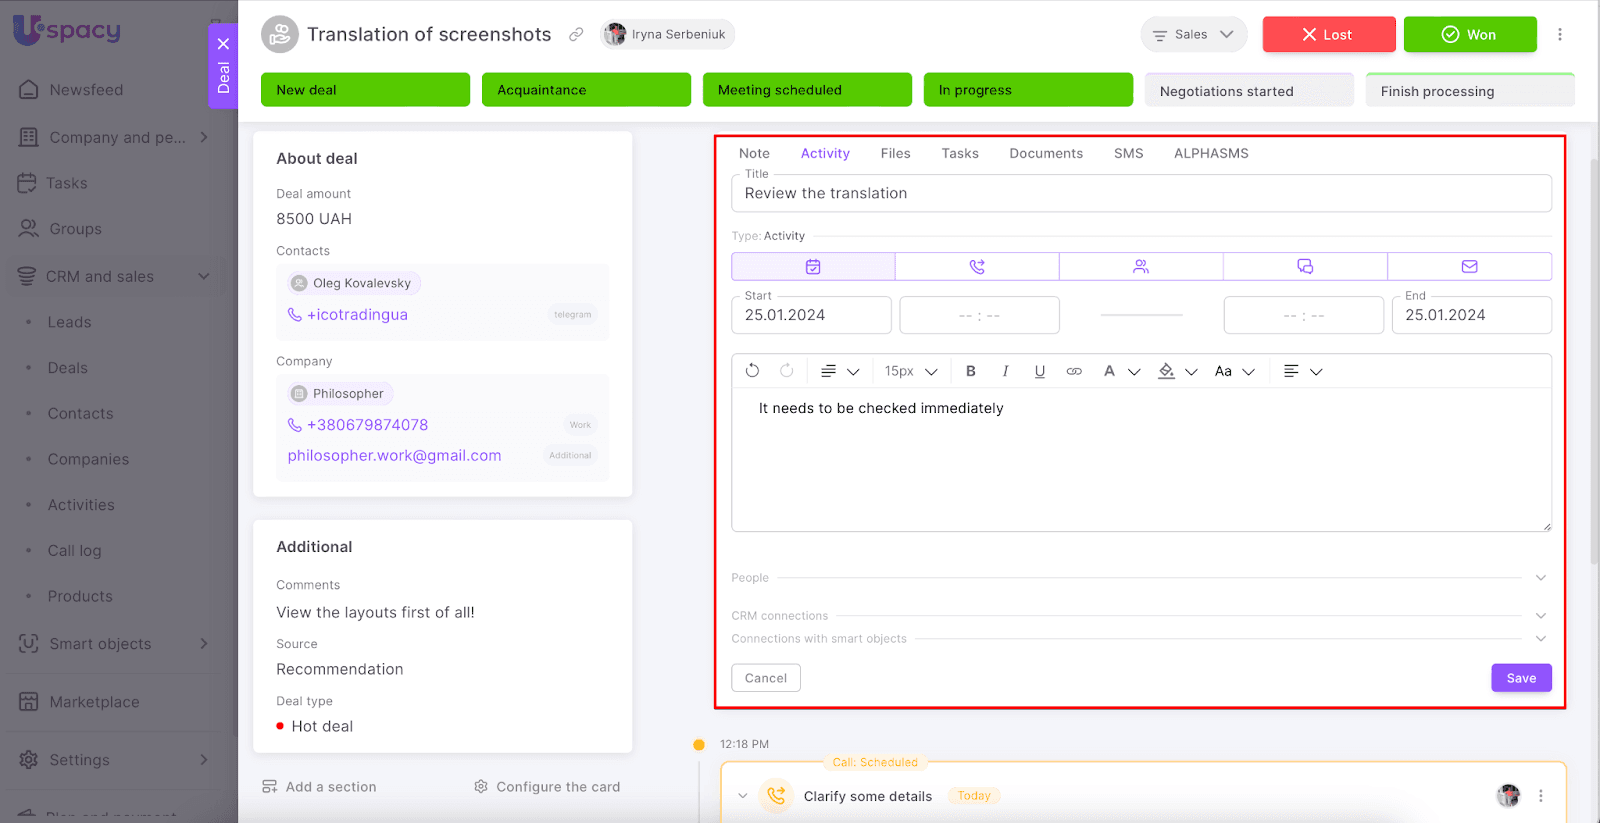This screenshot has width=1600, height=823.
Task: Choose the meeting activity type icon
Action: [1141, 267]
